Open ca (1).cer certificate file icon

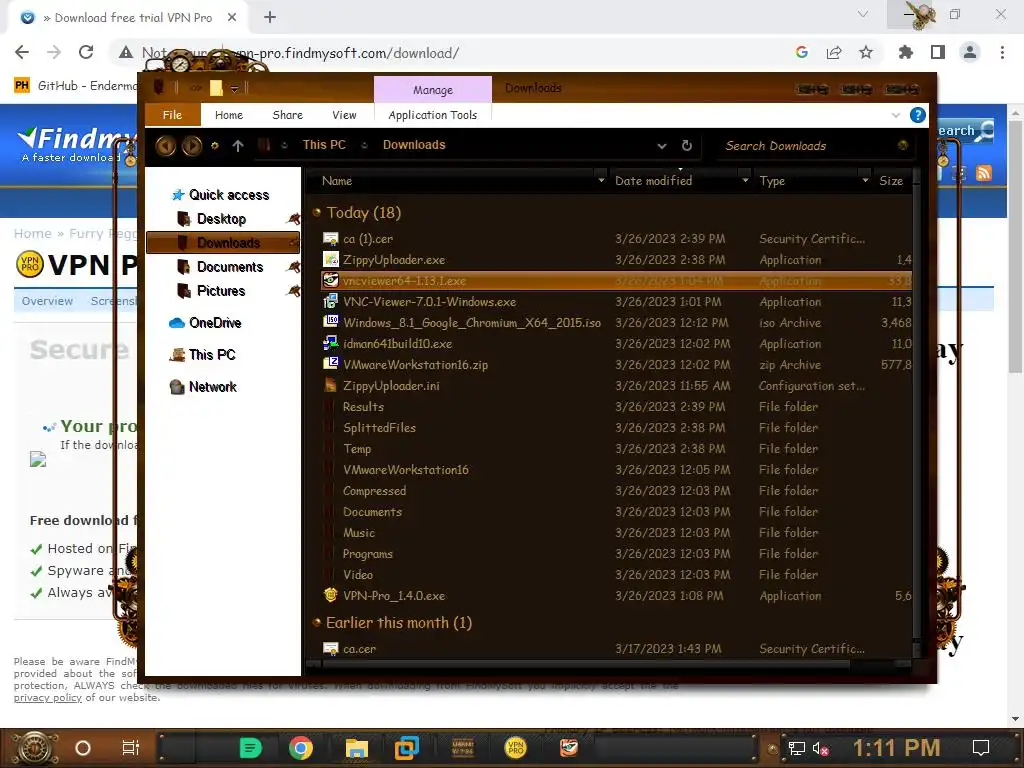point(331,239)
